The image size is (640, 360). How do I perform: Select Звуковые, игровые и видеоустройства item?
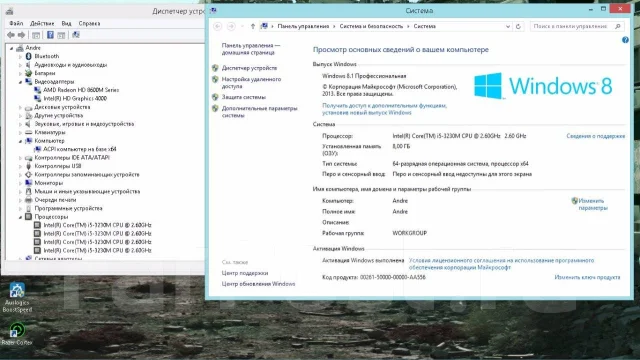tap(84, 124)
